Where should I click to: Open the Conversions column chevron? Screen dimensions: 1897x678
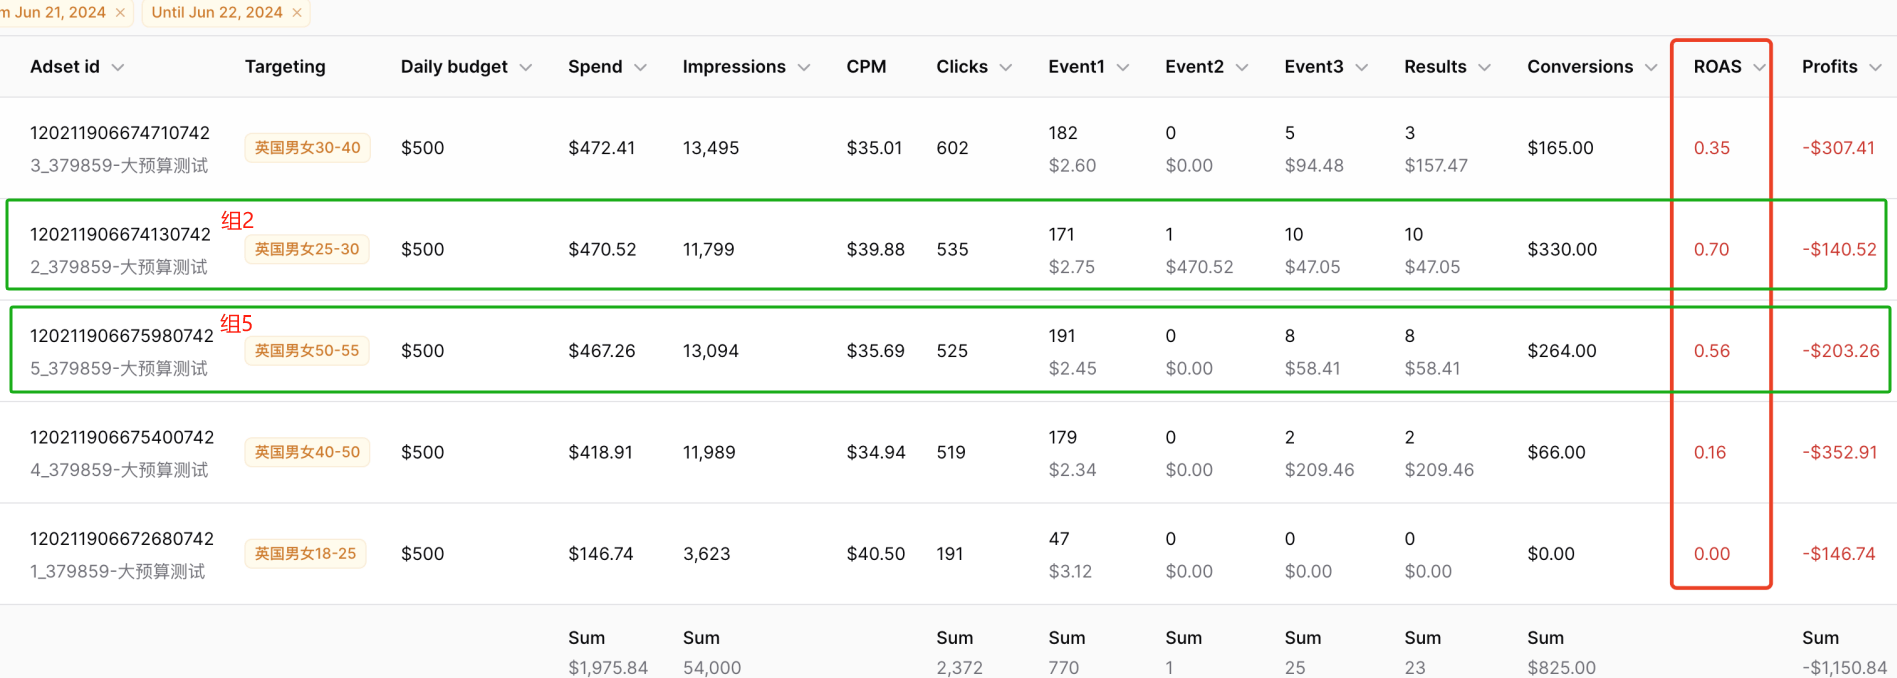click(1651, 68)
